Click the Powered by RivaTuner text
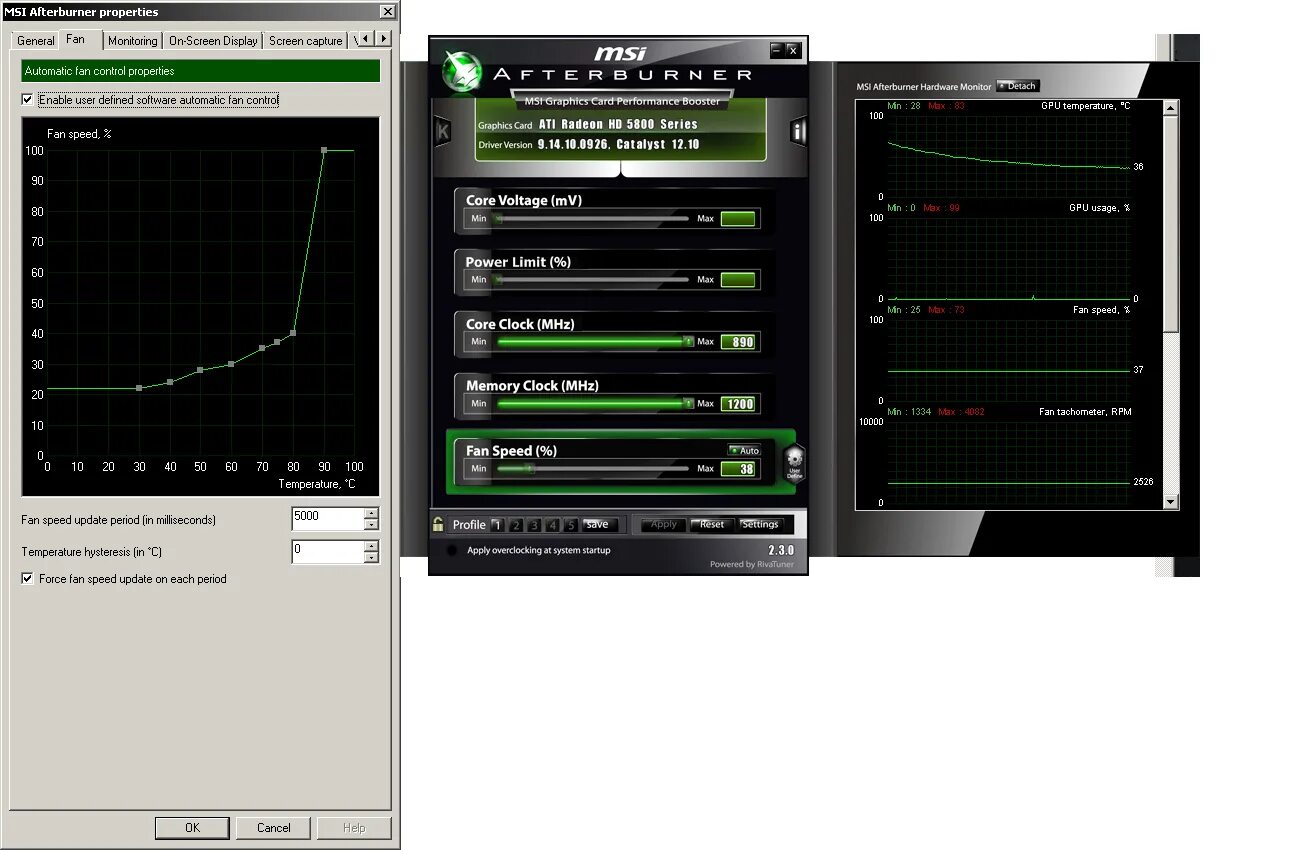The width and height of the screenshot is (1316, 850). (752, 564)
